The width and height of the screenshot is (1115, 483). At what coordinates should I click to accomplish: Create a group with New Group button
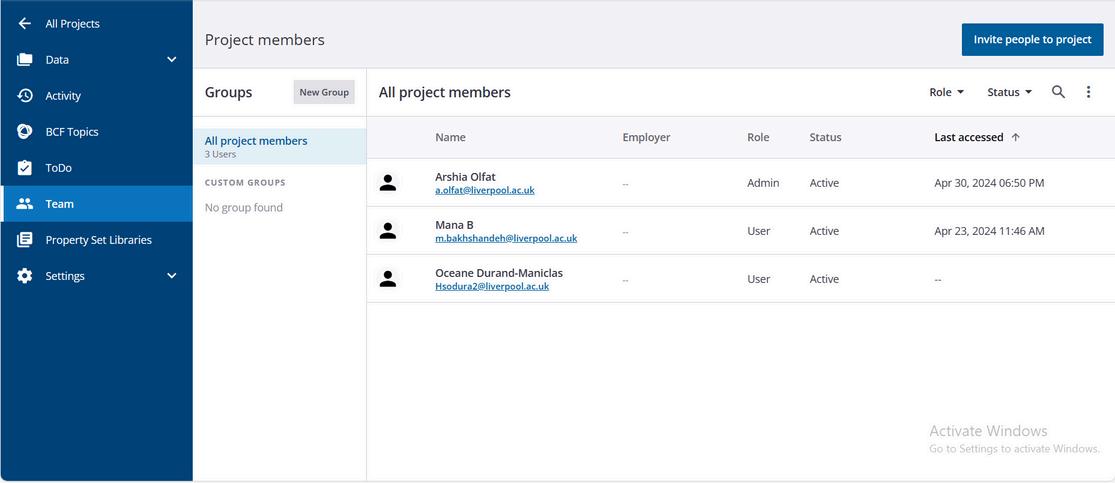pos(324,92)
